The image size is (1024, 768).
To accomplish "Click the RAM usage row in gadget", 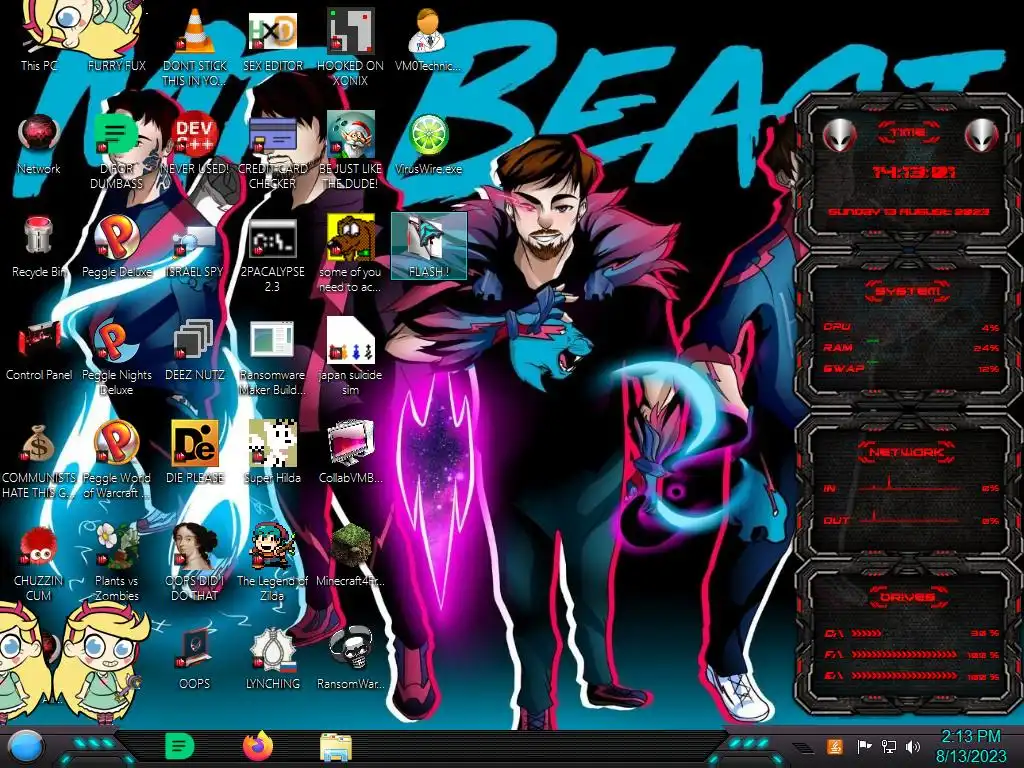I will (x=912, y=347).
